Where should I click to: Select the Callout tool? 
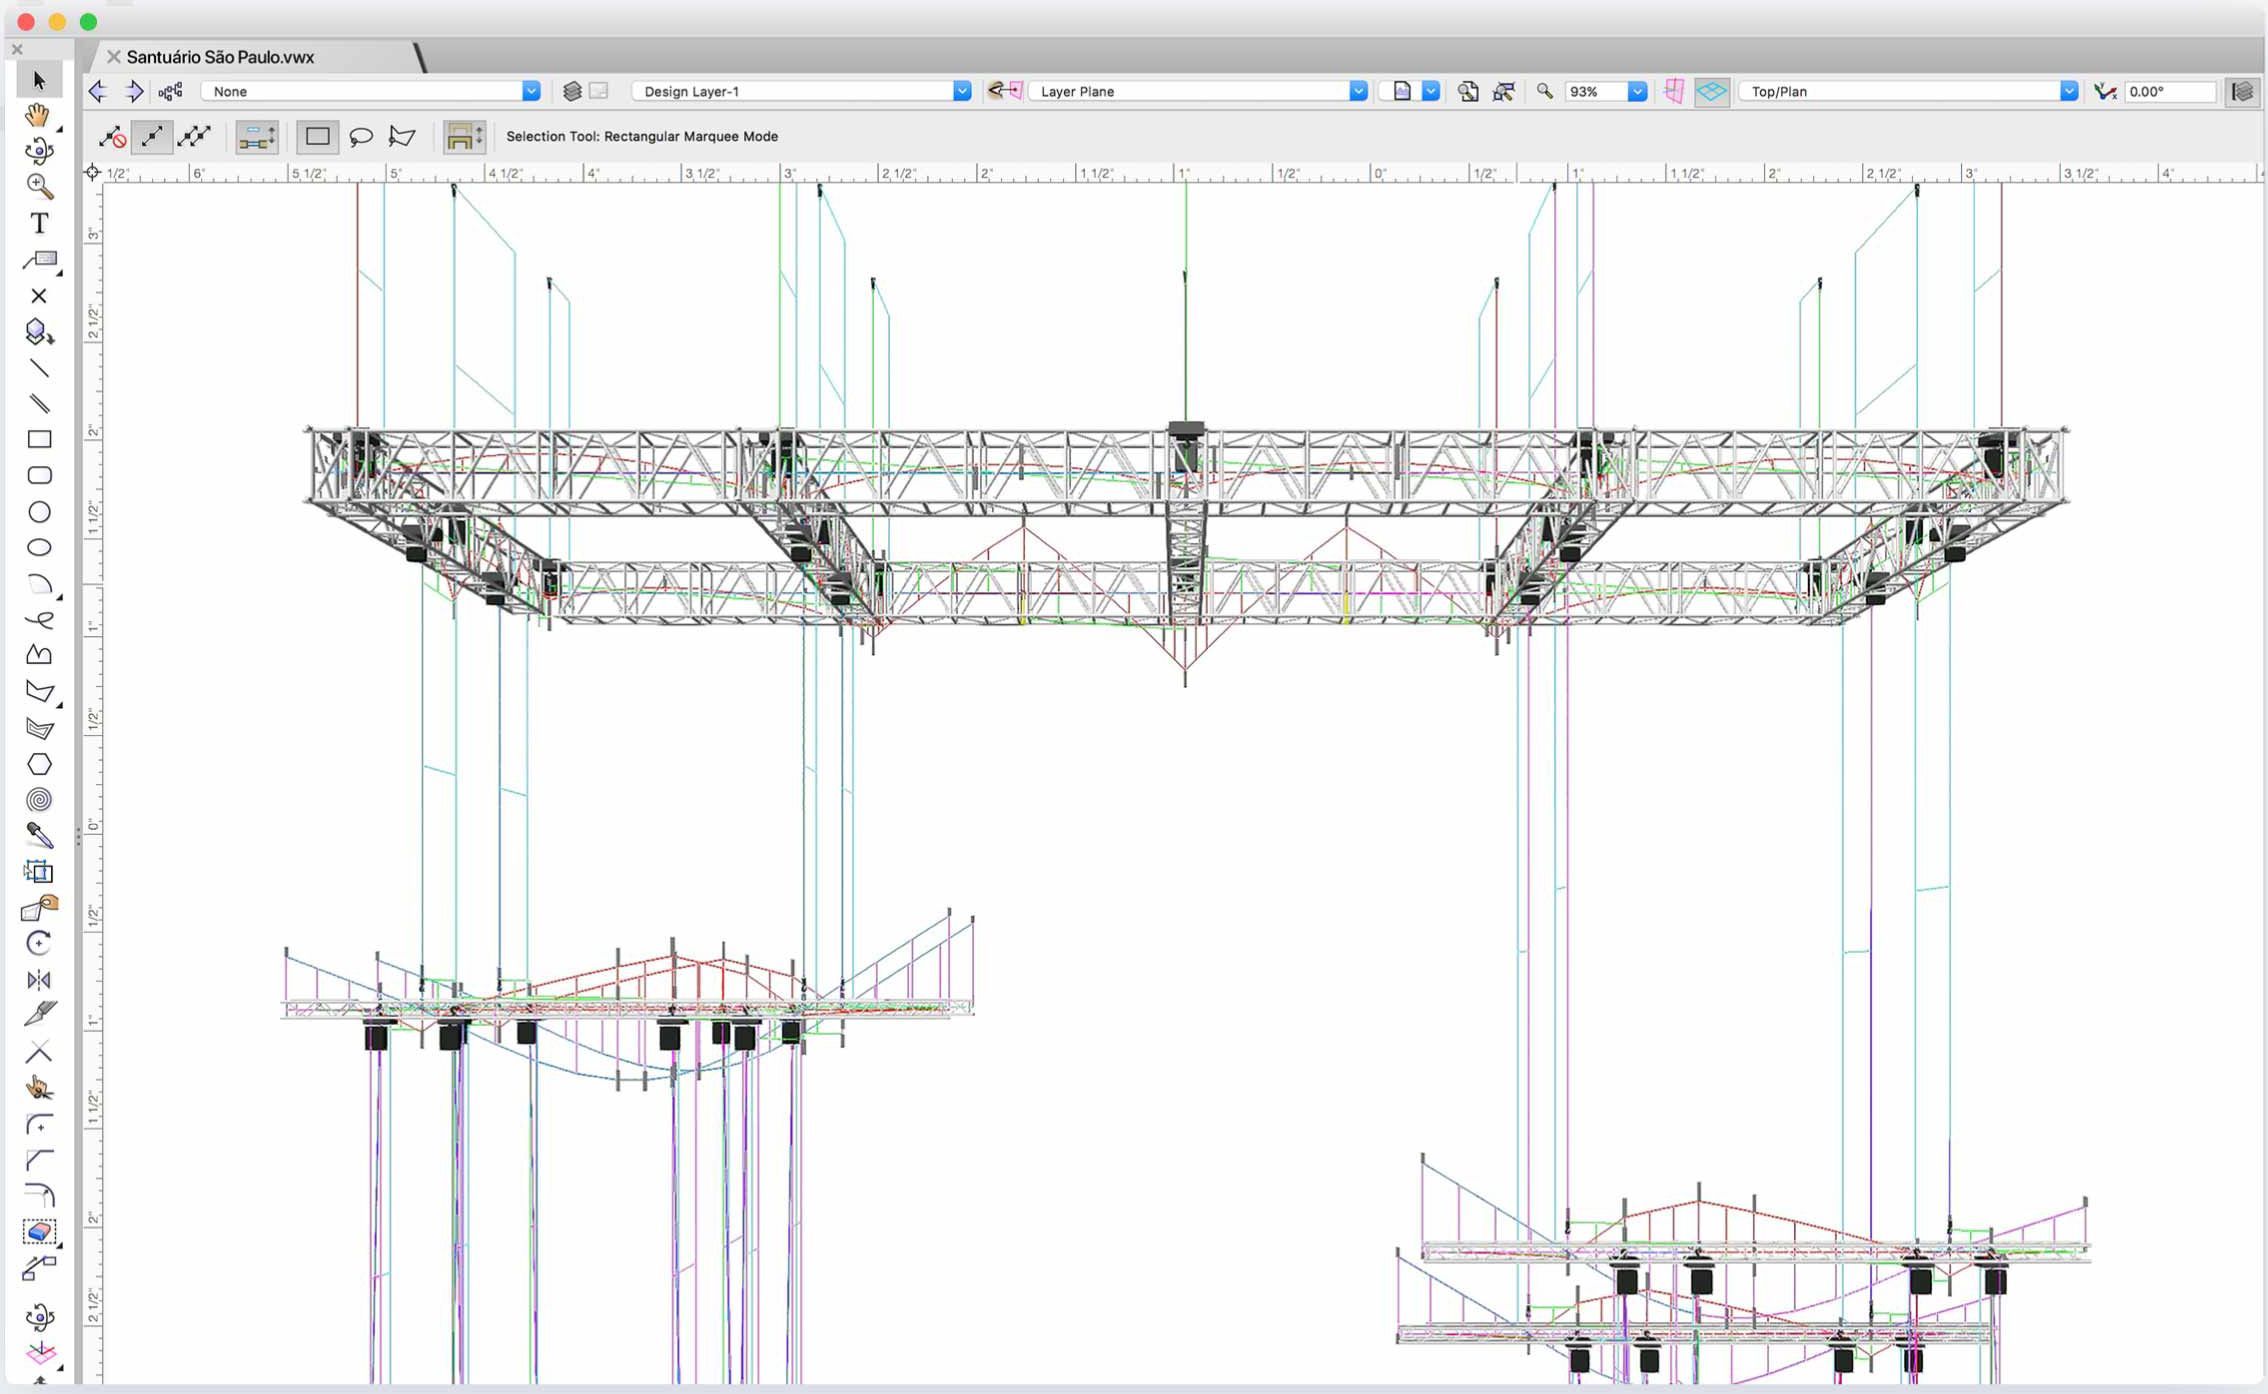tap(39, 260)
